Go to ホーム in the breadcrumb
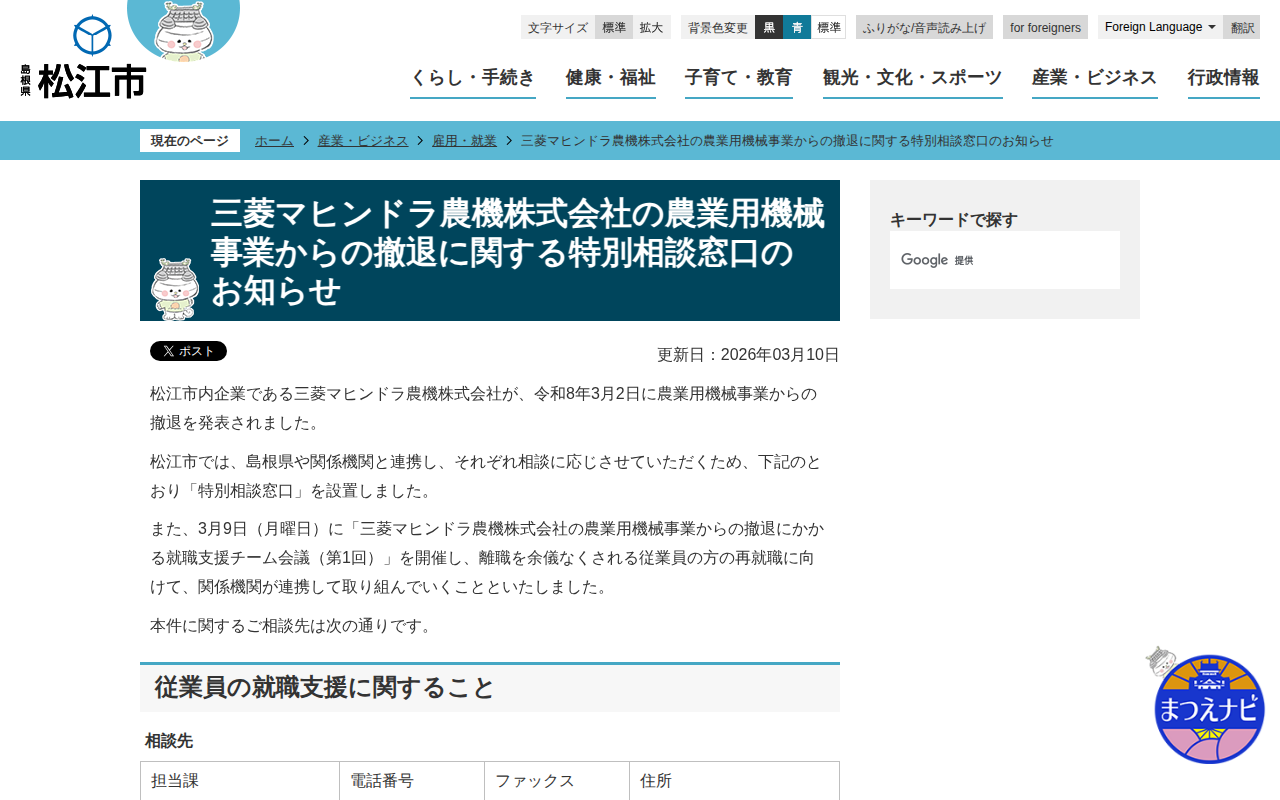This screenshot has width=1280, height=800. (x=274, y=141)
